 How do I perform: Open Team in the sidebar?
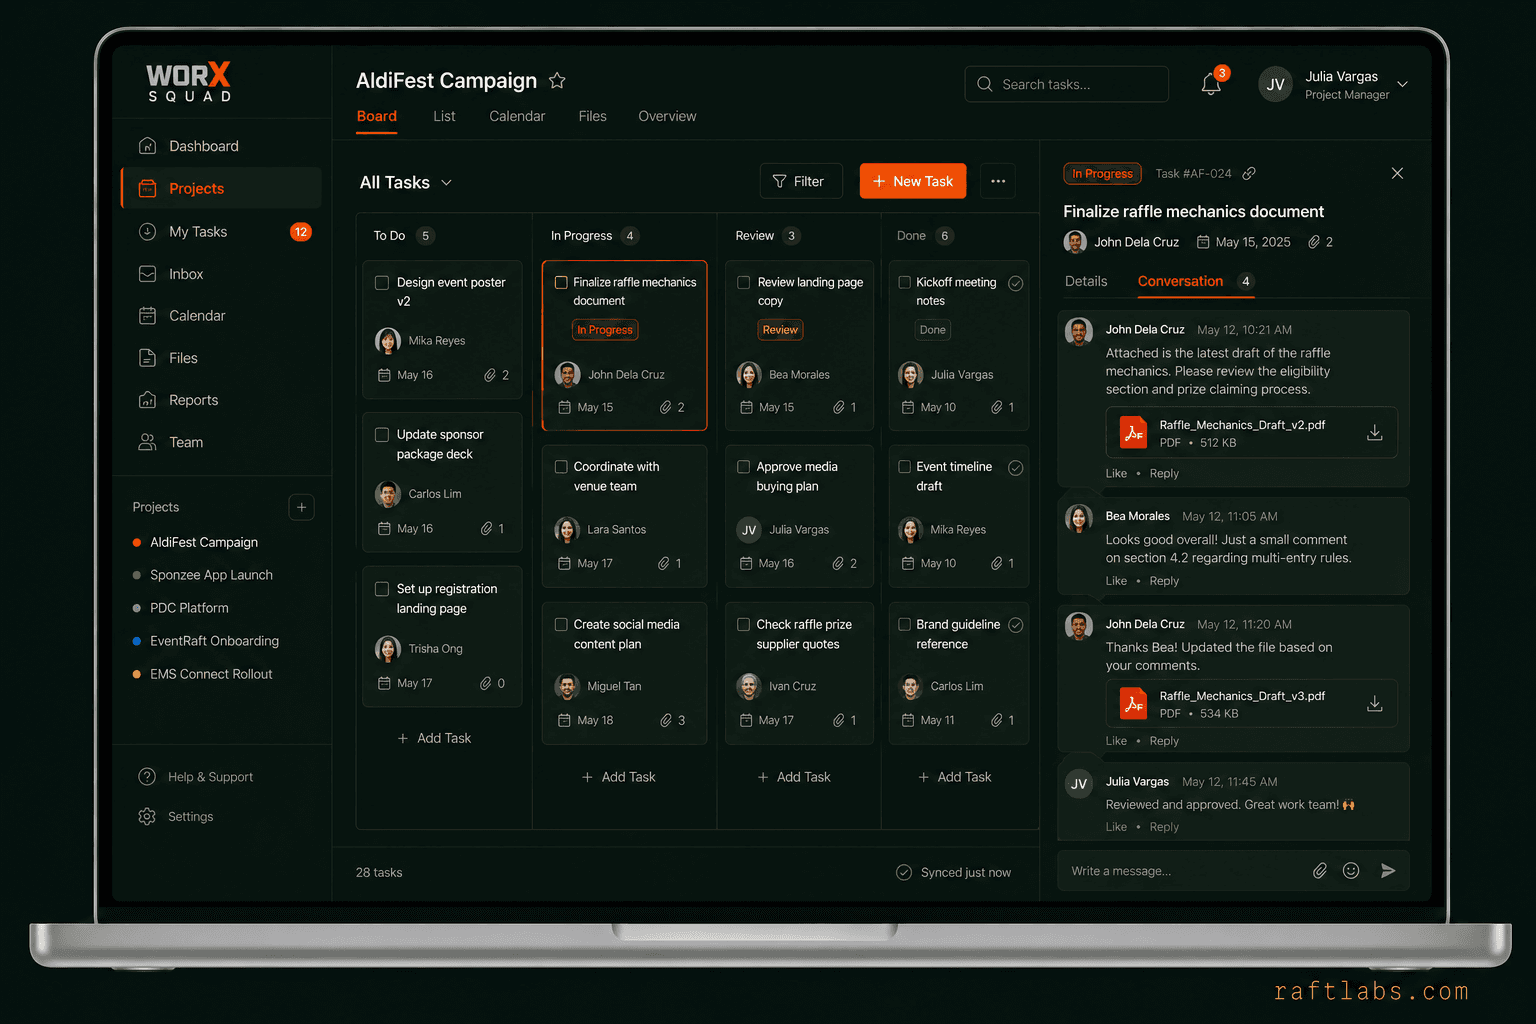(x=222, y=442)
